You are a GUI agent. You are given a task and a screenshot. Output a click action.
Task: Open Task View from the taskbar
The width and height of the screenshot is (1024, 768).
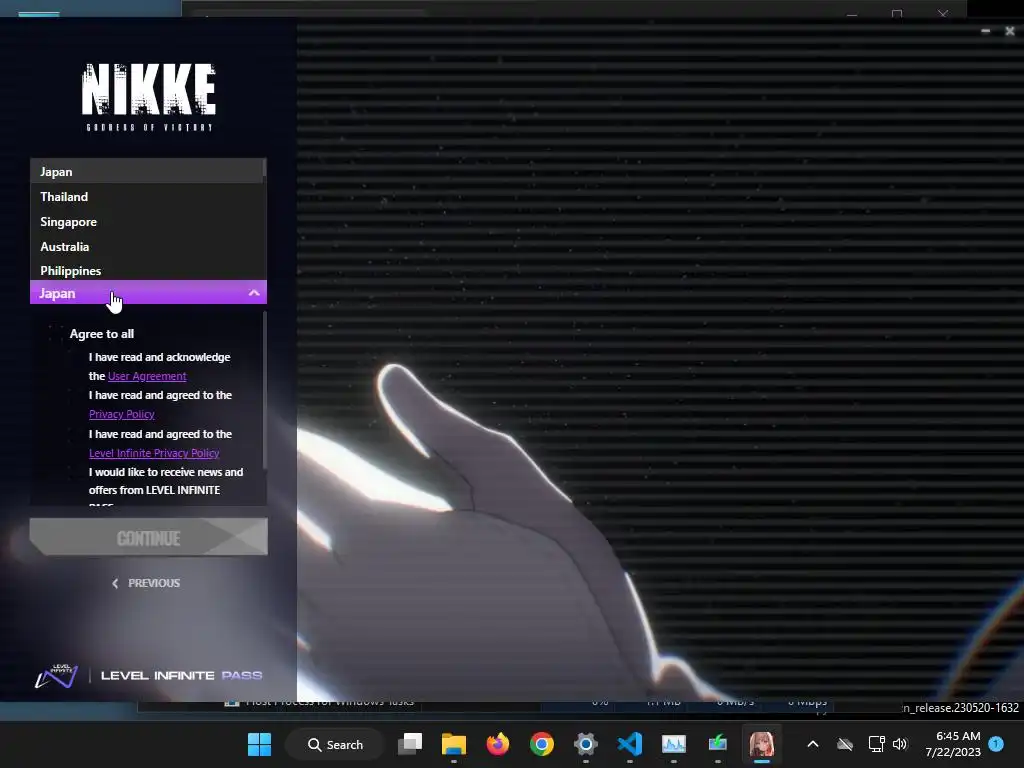tap(410, 744)
